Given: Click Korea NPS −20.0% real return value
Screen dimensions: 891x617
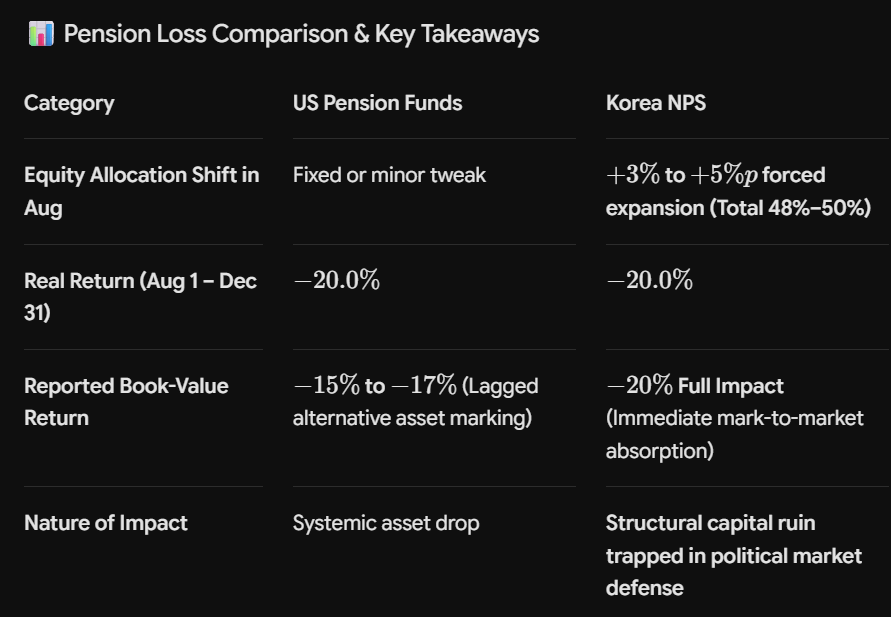Looking at the screenshot, I should pos(649,280).
